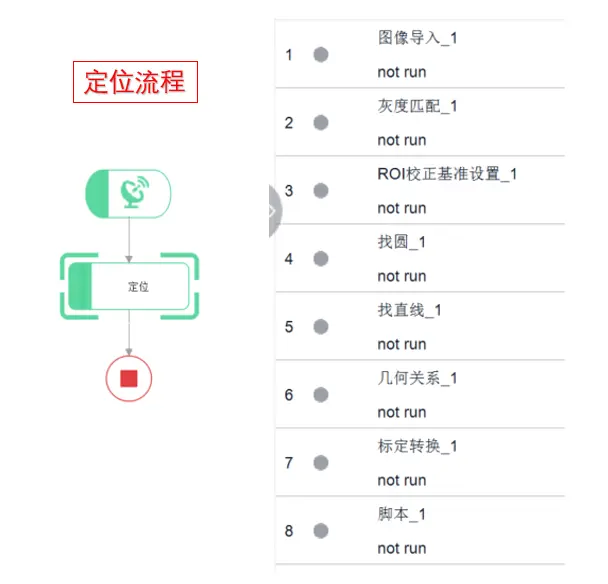The height and width of the screenshot is (584, 608).
Task: Click status dot for 脚本_1
Action: pos(321,531)
